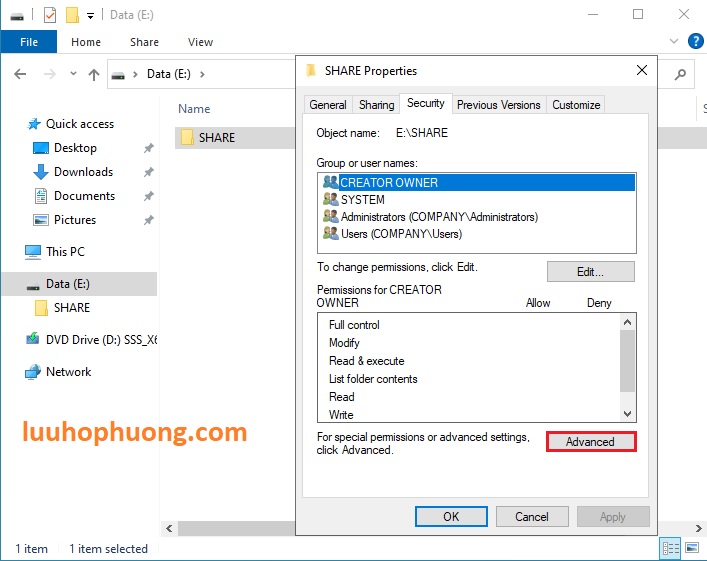
Task: Click the Edit... permissions button
Action: coord(590,272)
